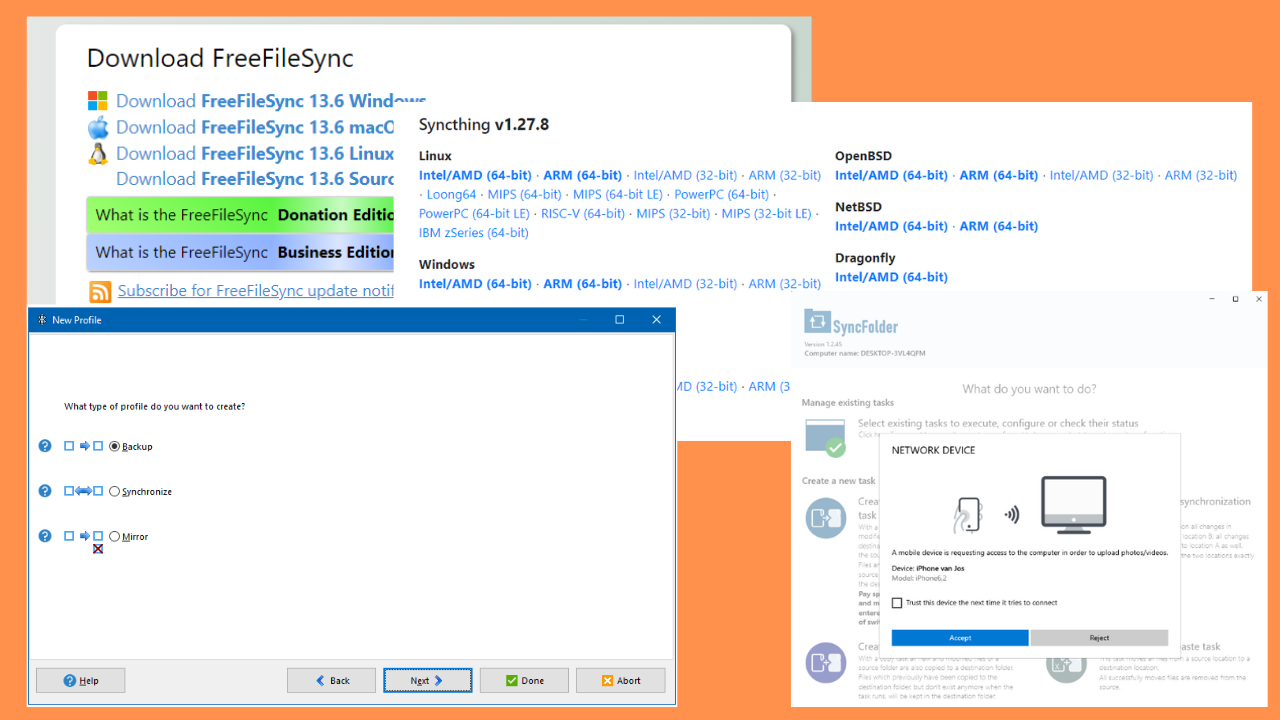Click the New Profile window title icon
The height and width of the screenshot is (720, 1280).
tap(42, 320)
